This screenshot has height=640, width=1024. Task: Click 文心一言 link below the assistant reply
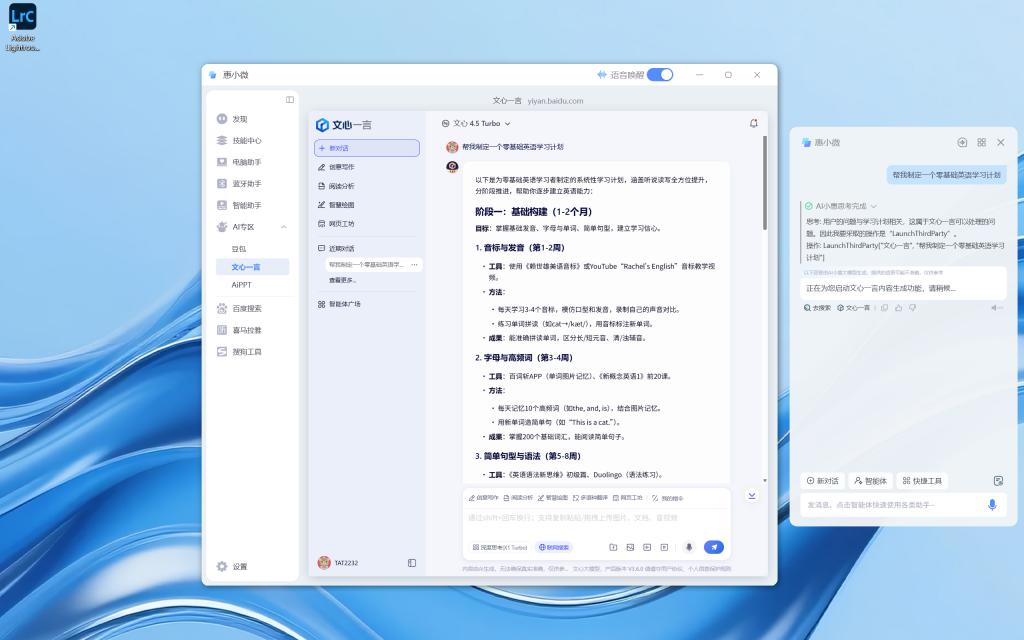coord(854,308)
